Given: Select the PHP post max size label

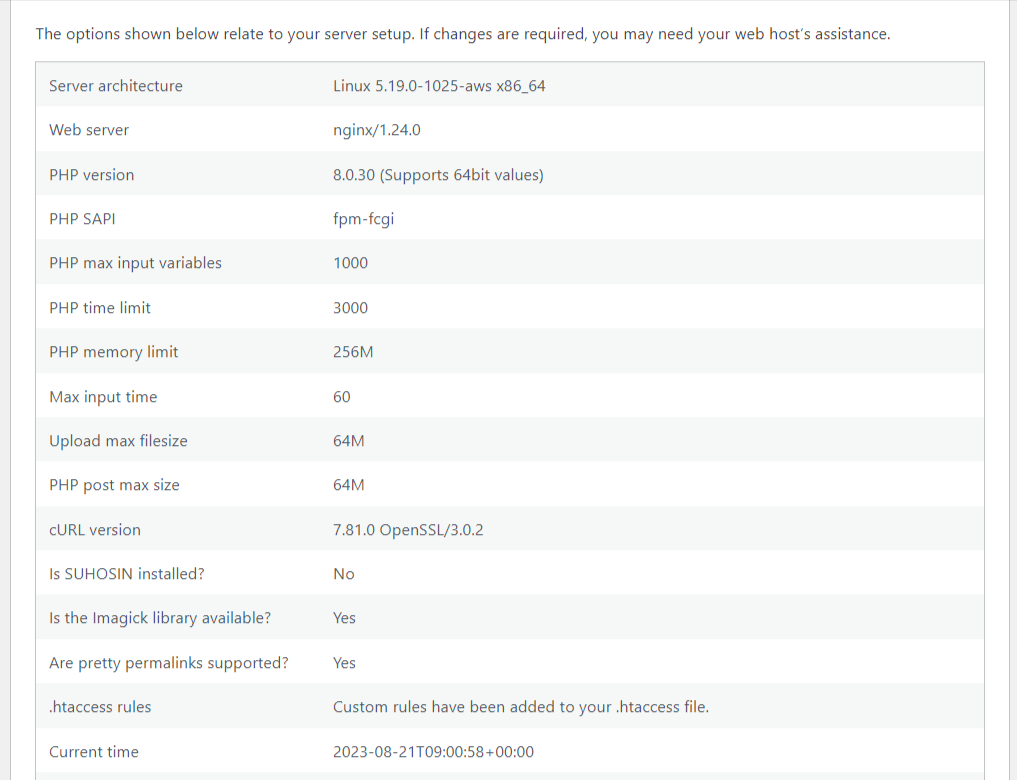Looking at the screenshot, I should 114,484.
